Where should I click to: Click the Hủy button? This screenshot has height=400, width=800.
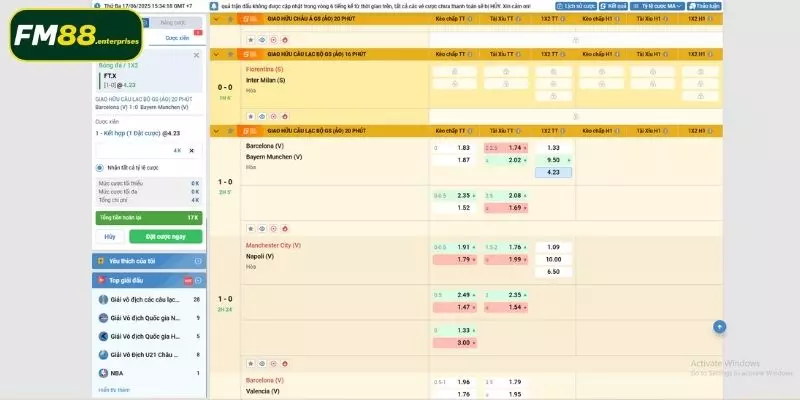coord(110,237)
